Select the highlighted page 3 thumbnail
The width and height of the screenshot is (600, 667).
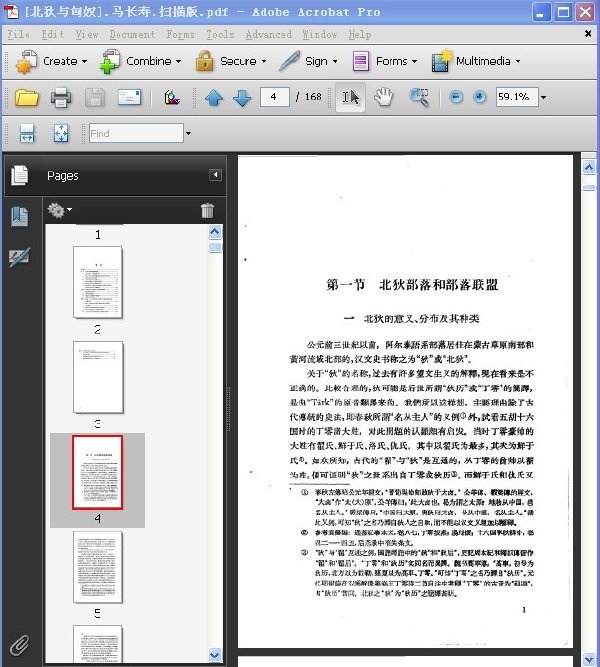pos(97,472)
